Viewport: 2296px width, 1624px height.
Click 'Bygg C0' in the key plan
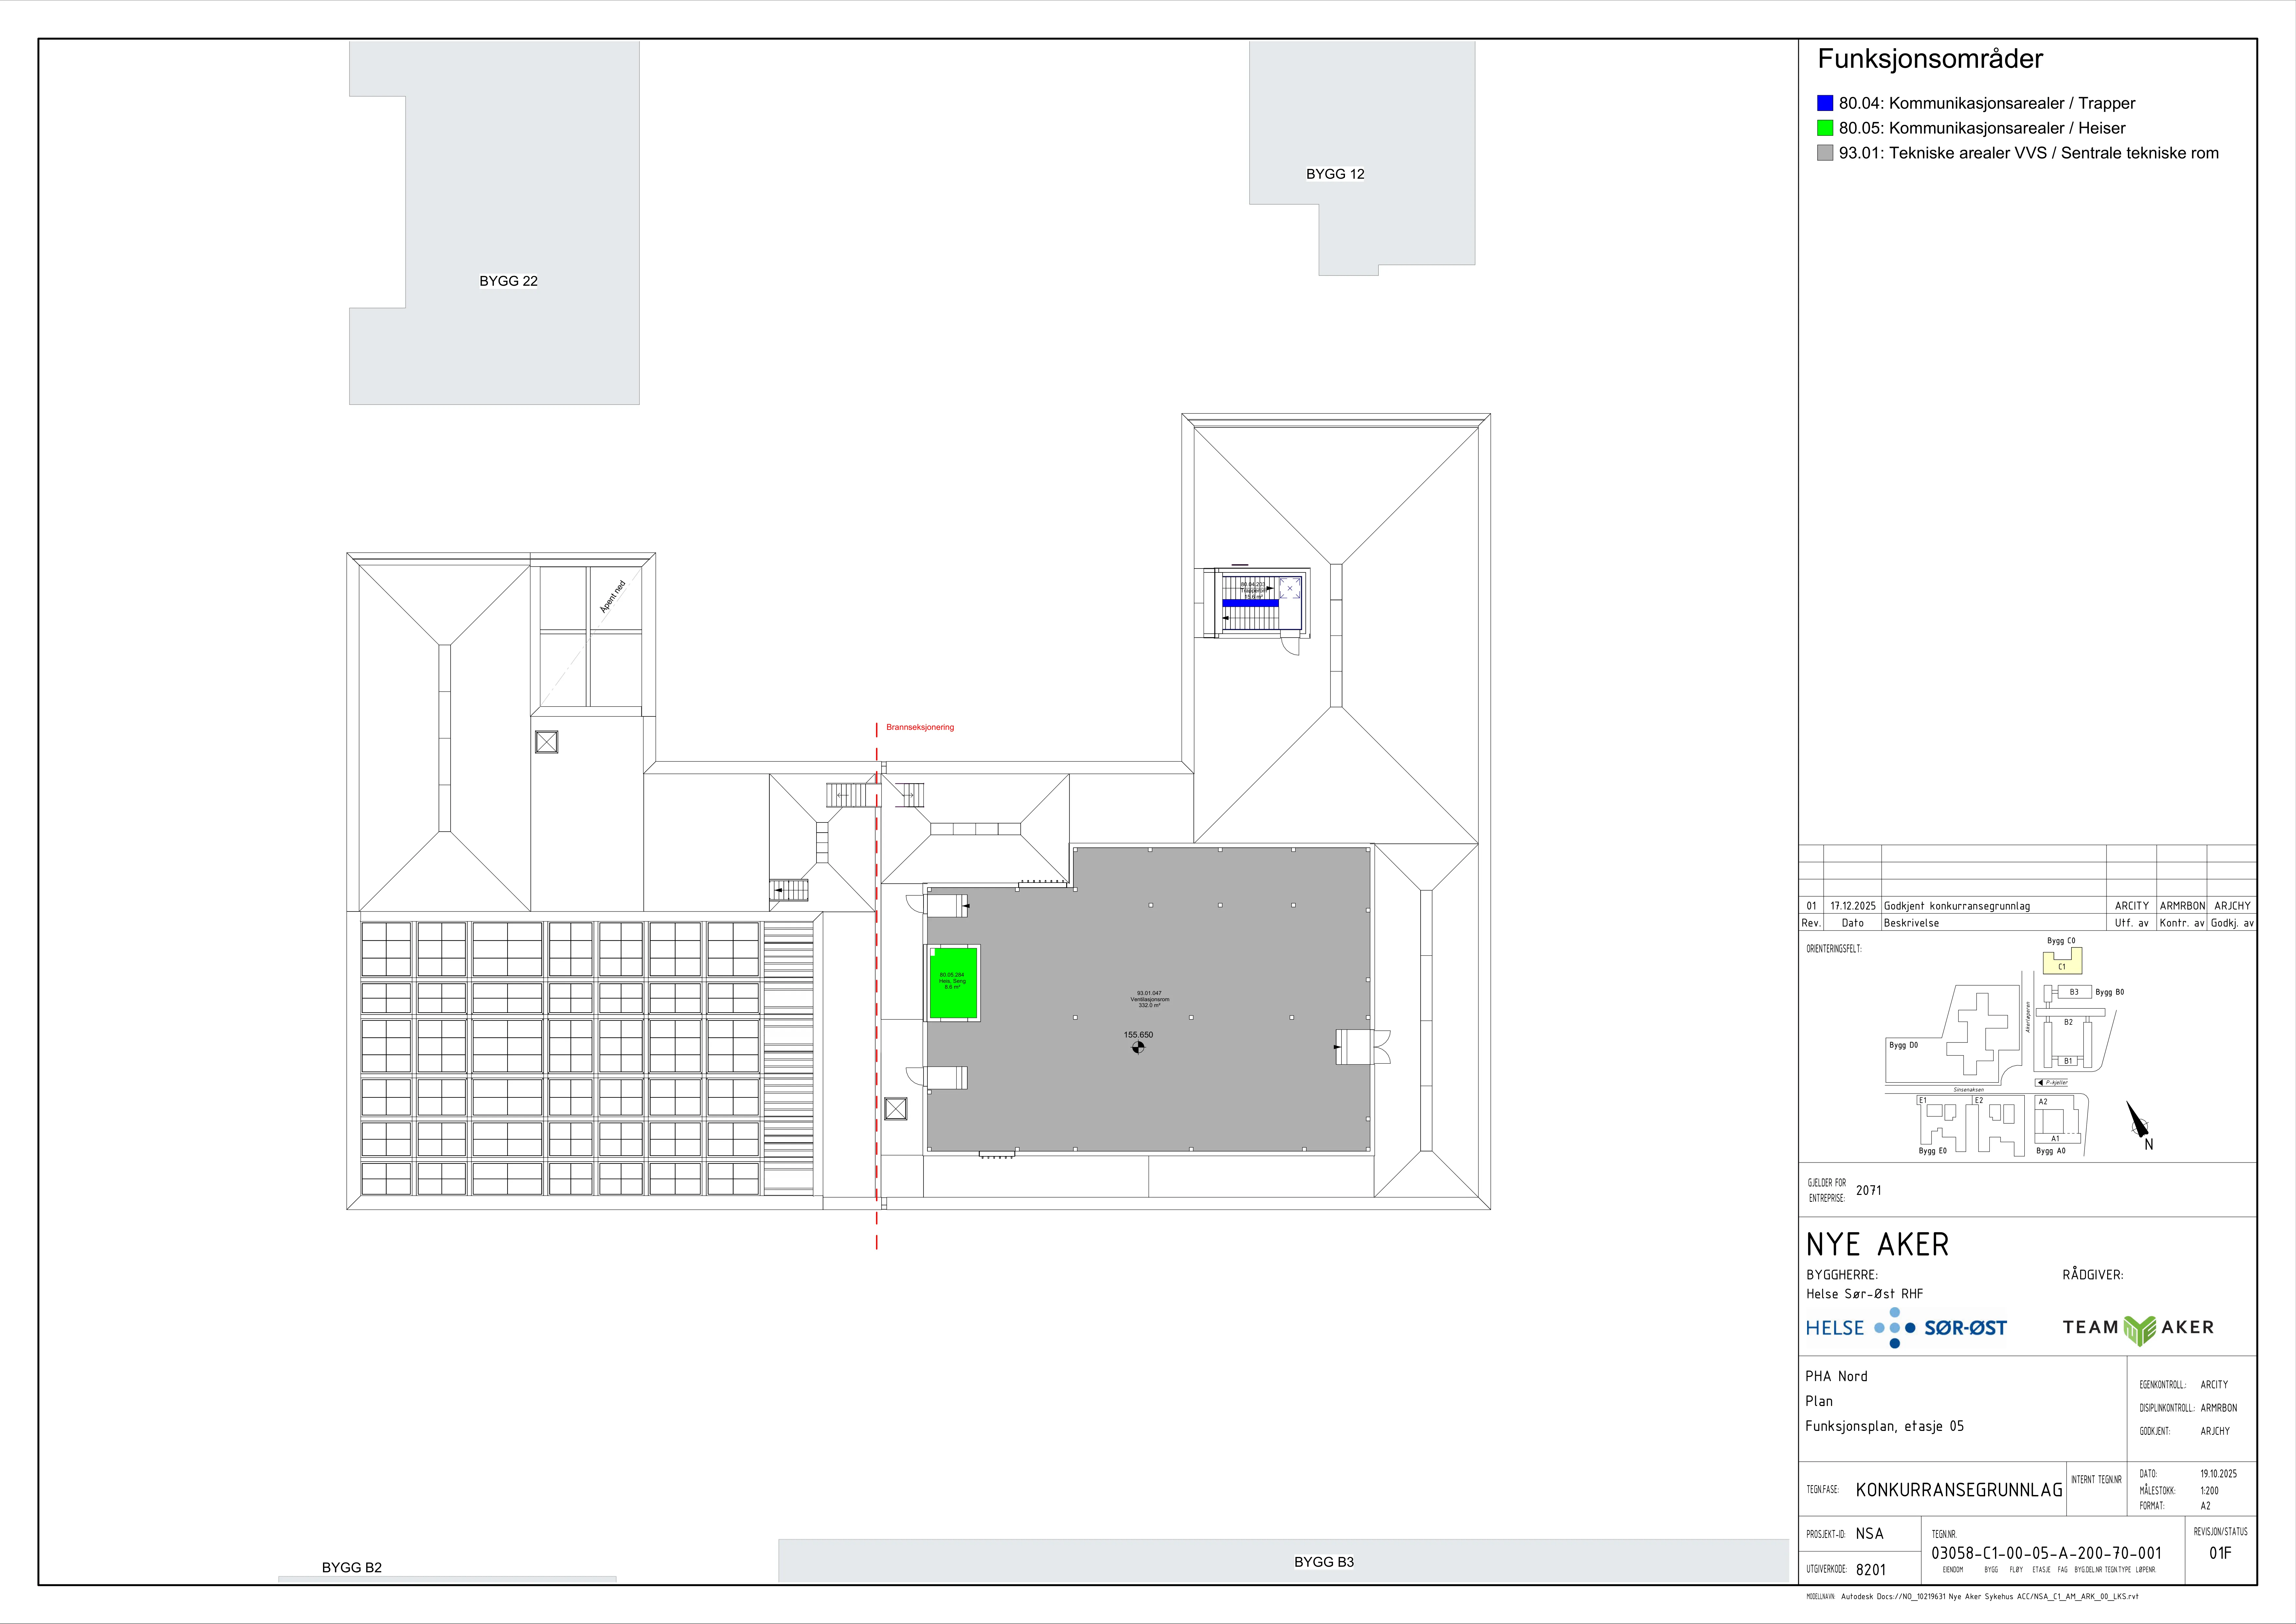(2061, 941)
